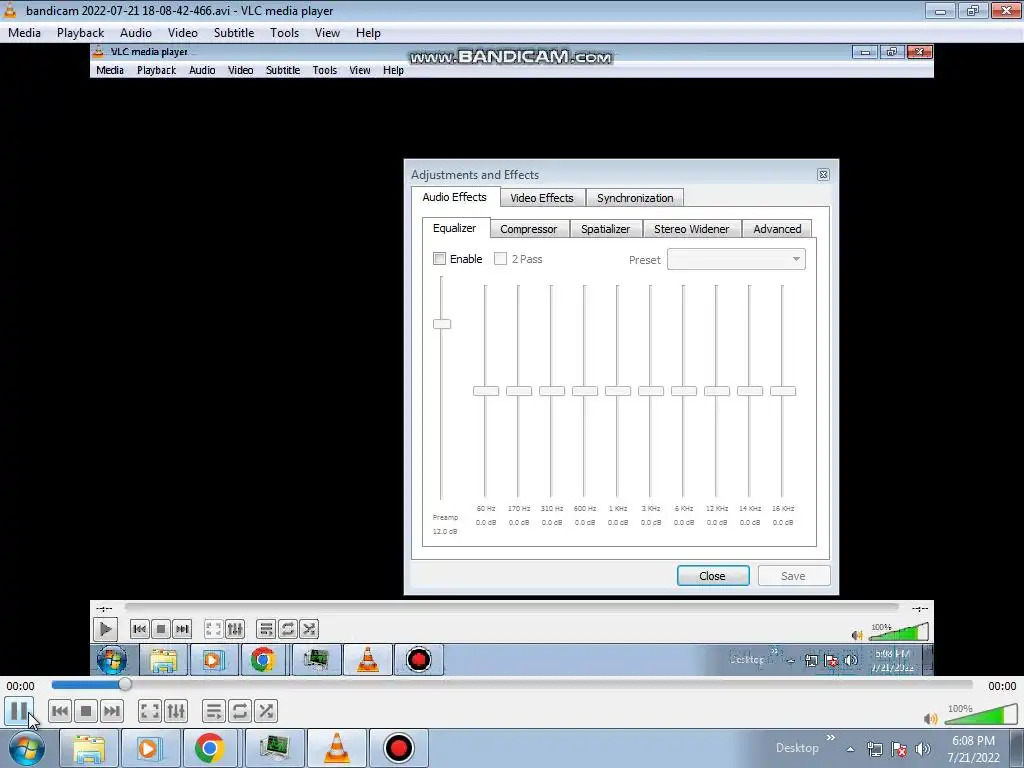This screenshot has width=1024, height=768.
Task: Click the network tray icon
Action: click(x=874, y=749)
